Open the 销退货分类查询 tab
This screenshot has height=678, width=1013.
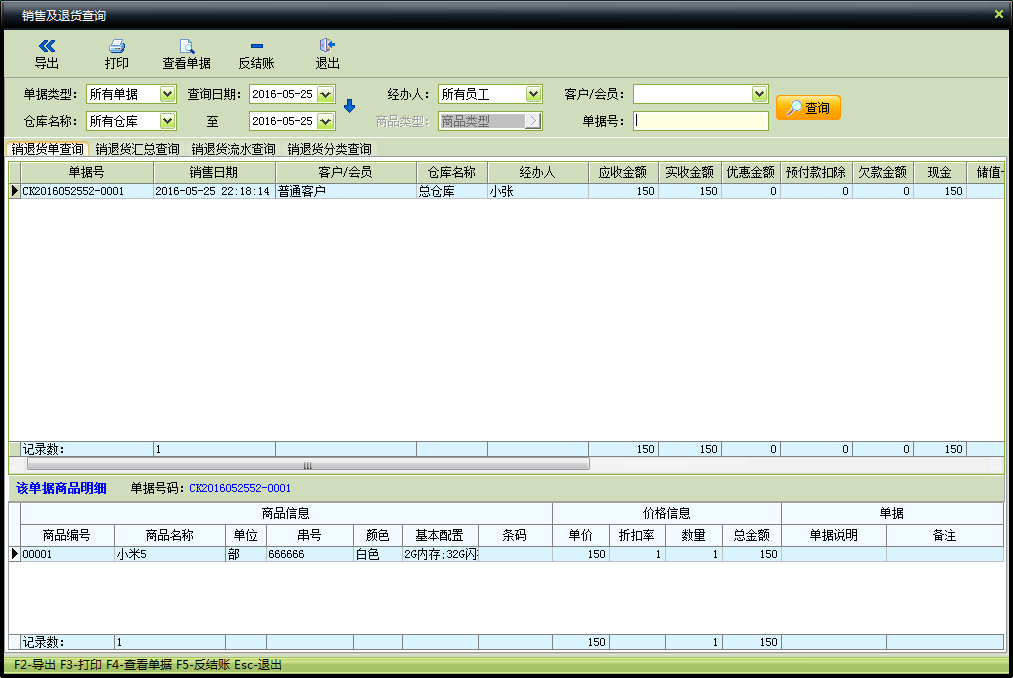point(329,149)
